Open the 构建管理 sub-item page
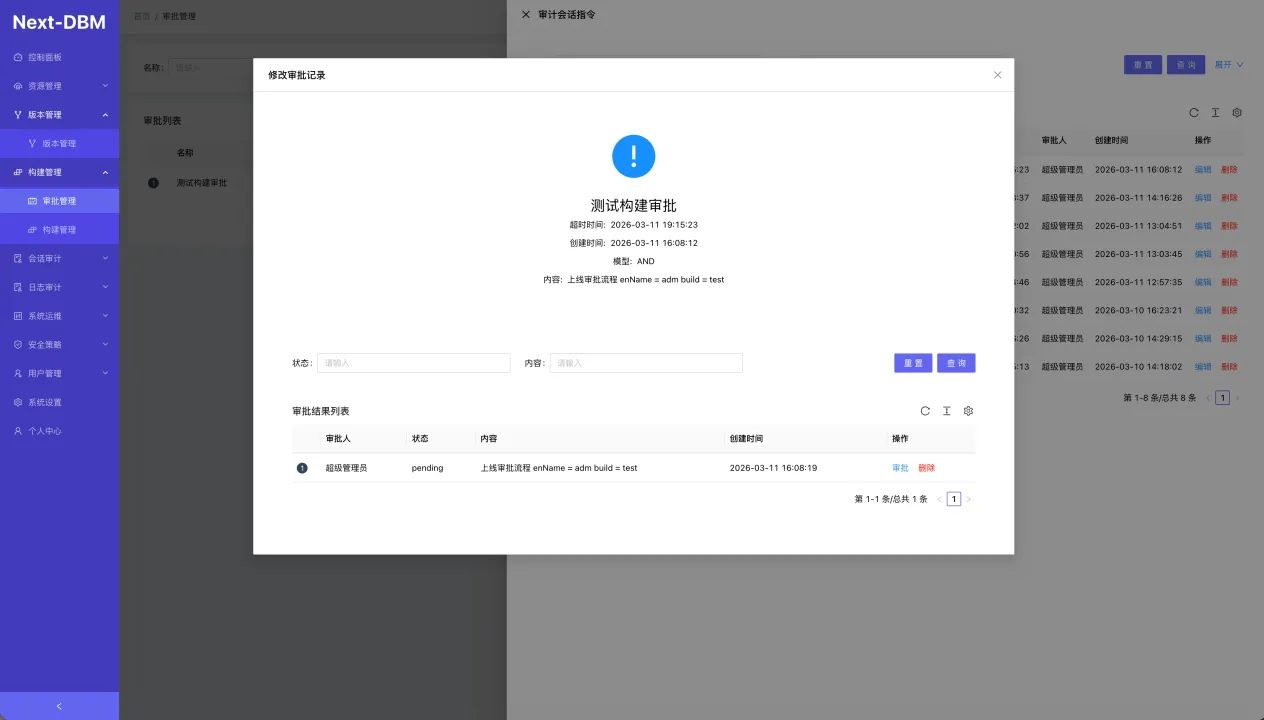 (x=59, y=230)
